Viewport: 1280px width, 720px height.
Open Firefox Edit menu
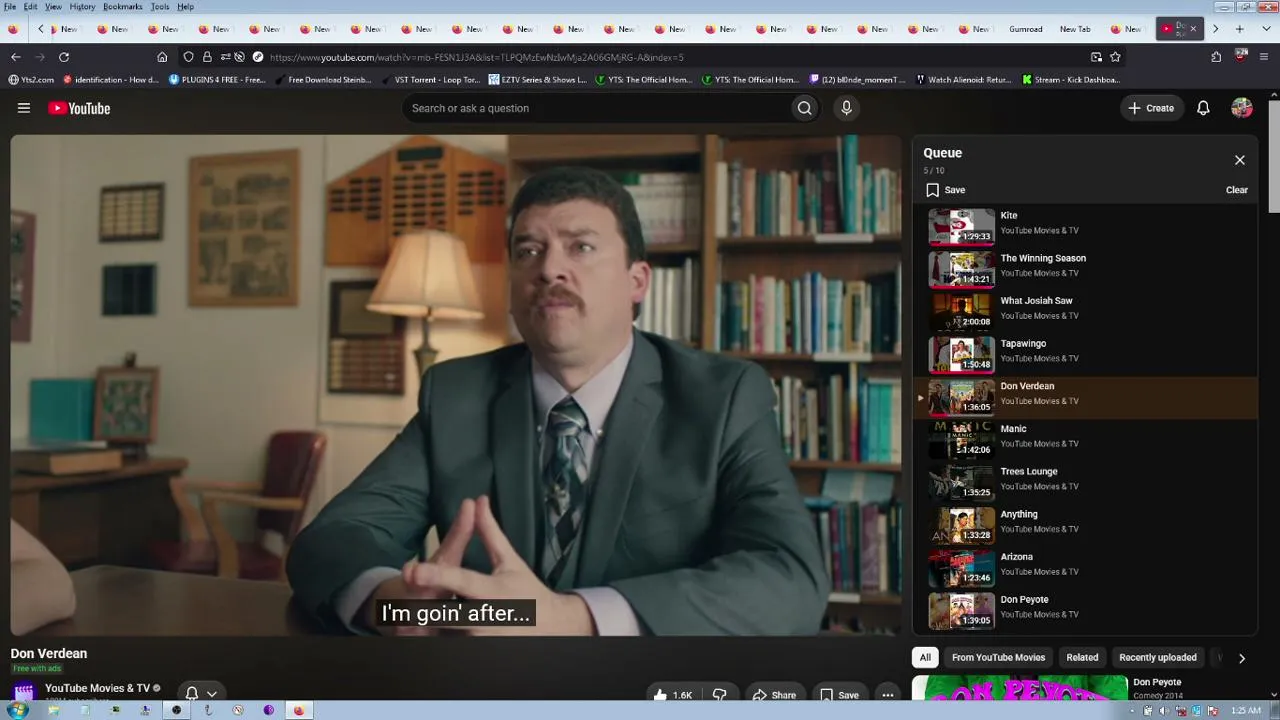[x=31, y=7]
